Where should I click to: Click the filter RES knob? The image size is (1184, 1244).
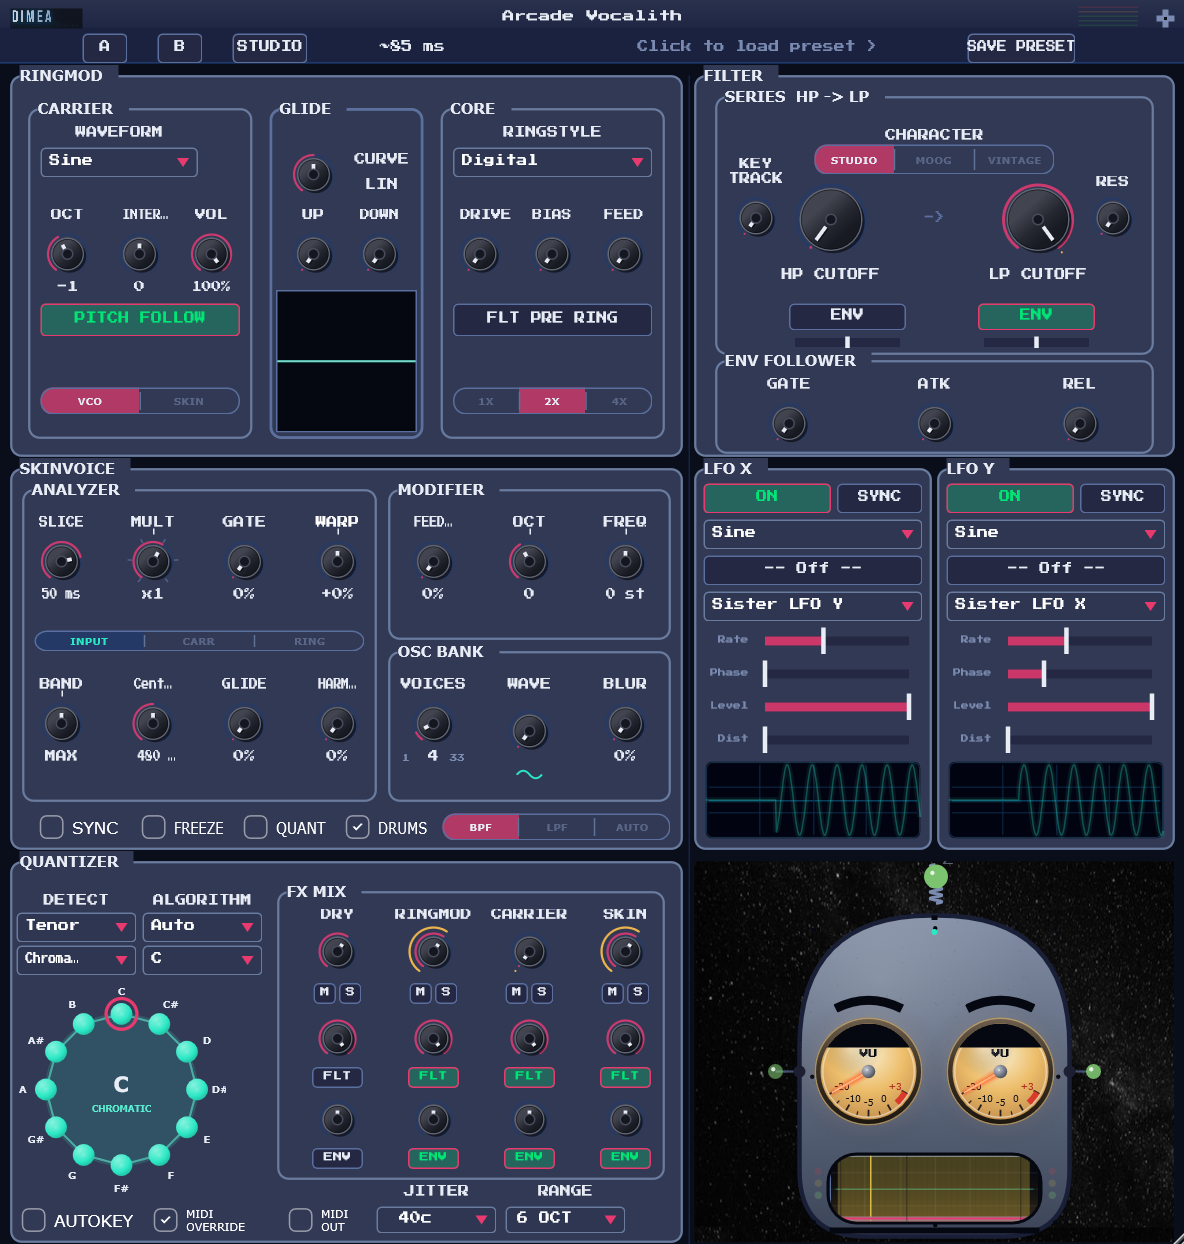(1112, 218)
